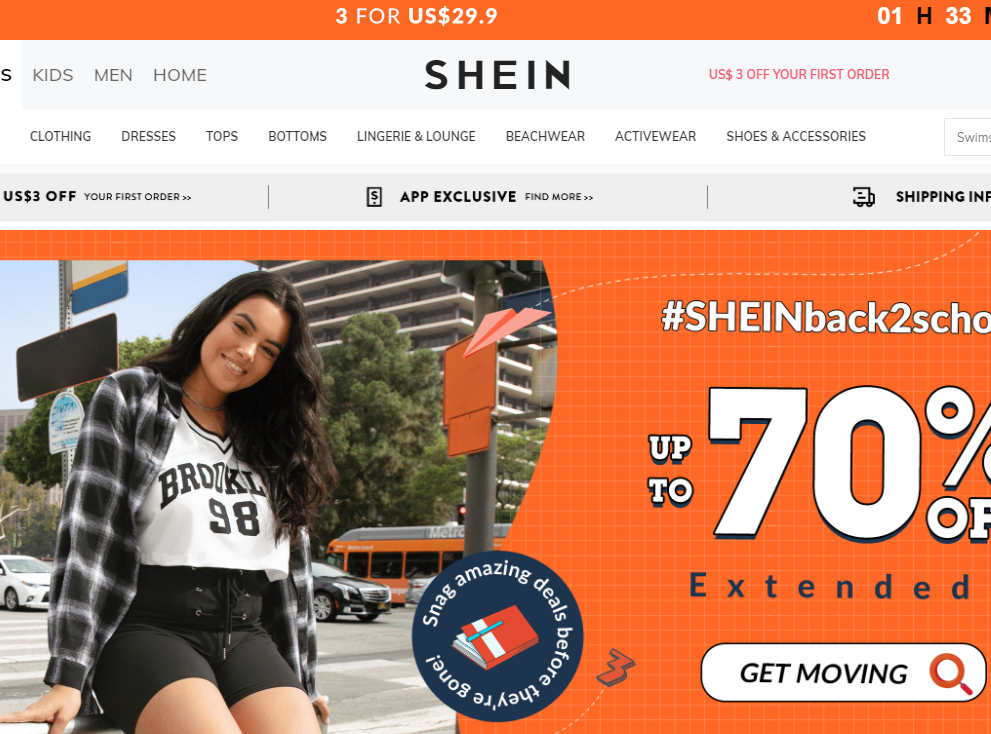Viewport: 991px width, 734px height.
Task: Click 'US$ 3 OFF YOUR FIRST ORDER' pink link
Action: click(799, 75)
